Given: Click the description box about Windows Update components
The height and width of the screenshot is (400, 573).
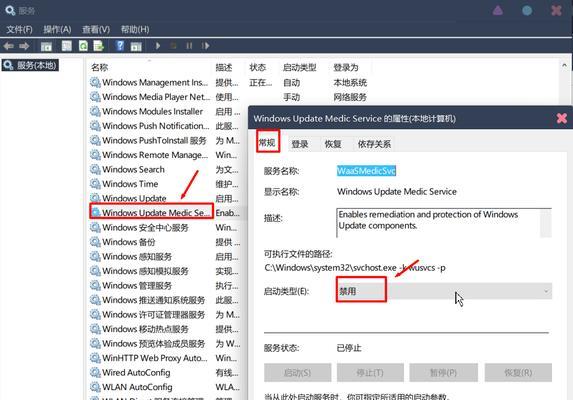Looking at the screenshot, I should coord(444,223).
